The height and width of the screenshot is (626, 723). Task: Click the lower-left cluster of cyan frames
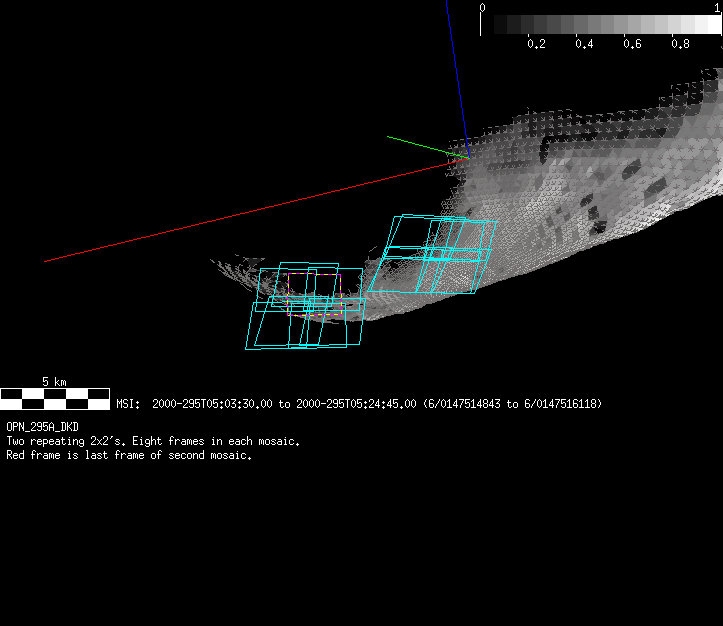click(x=305, y=308)
